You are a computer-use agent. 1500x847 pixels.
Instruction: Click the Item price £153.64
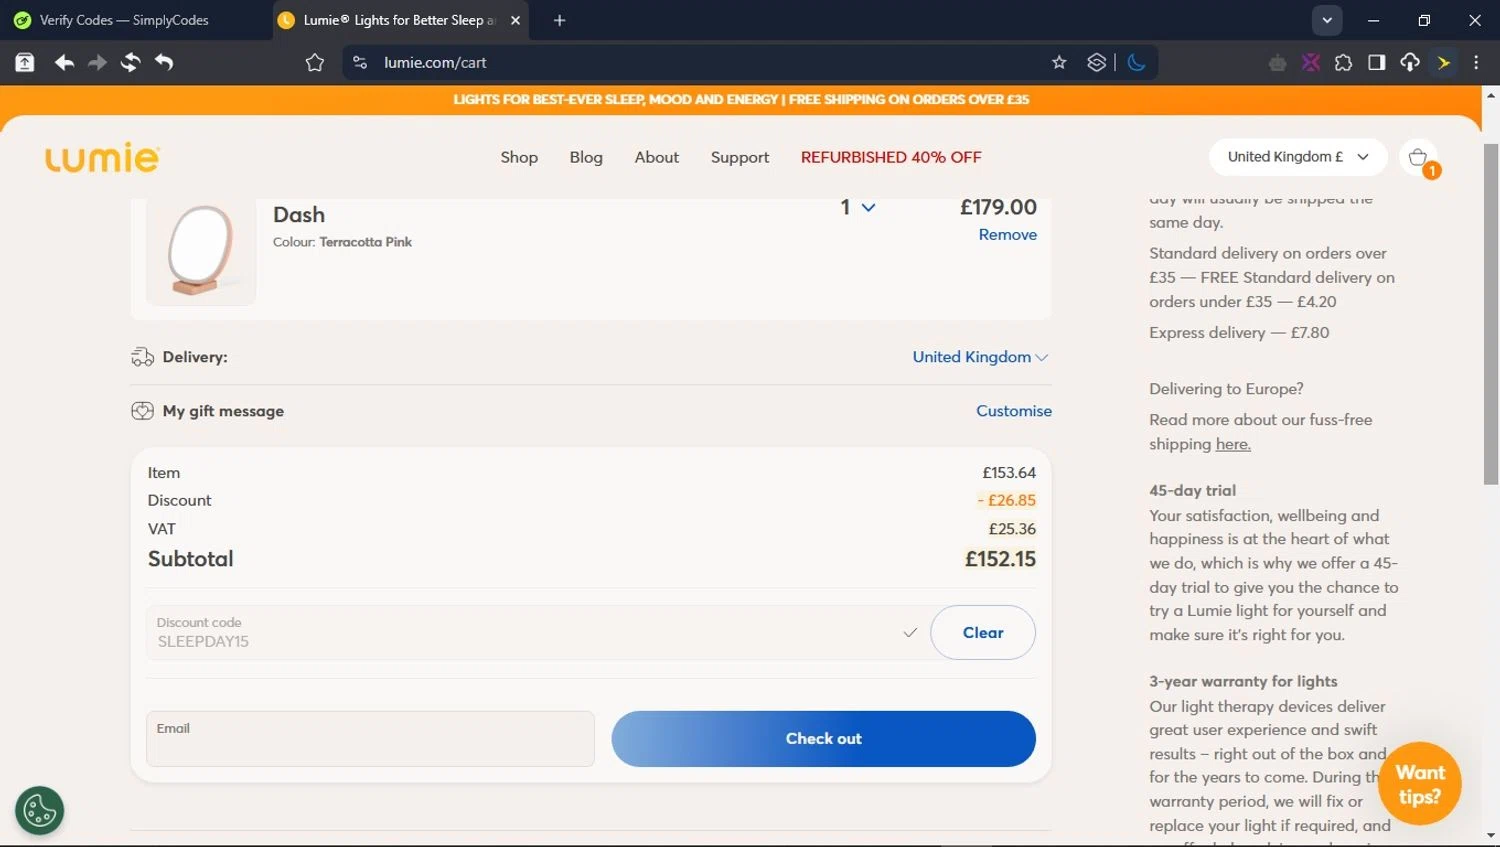point(1009,472)
